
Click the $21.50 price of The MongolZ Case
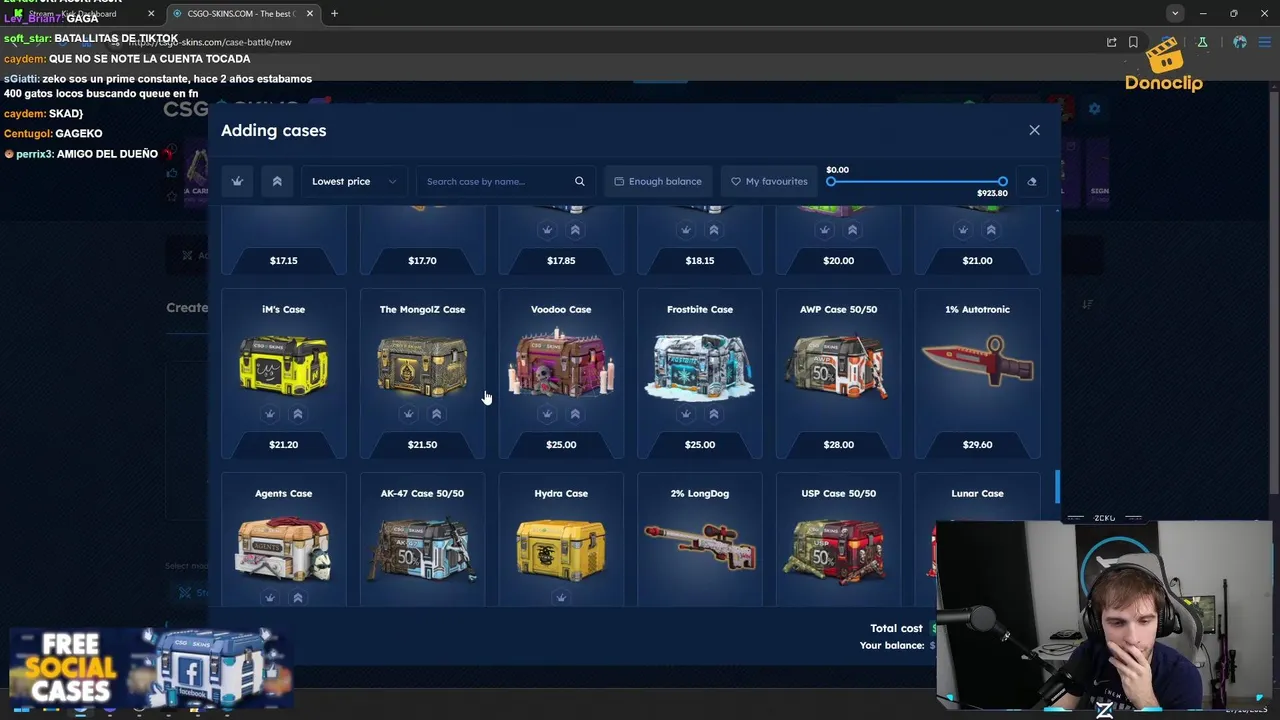click(422, 444)
